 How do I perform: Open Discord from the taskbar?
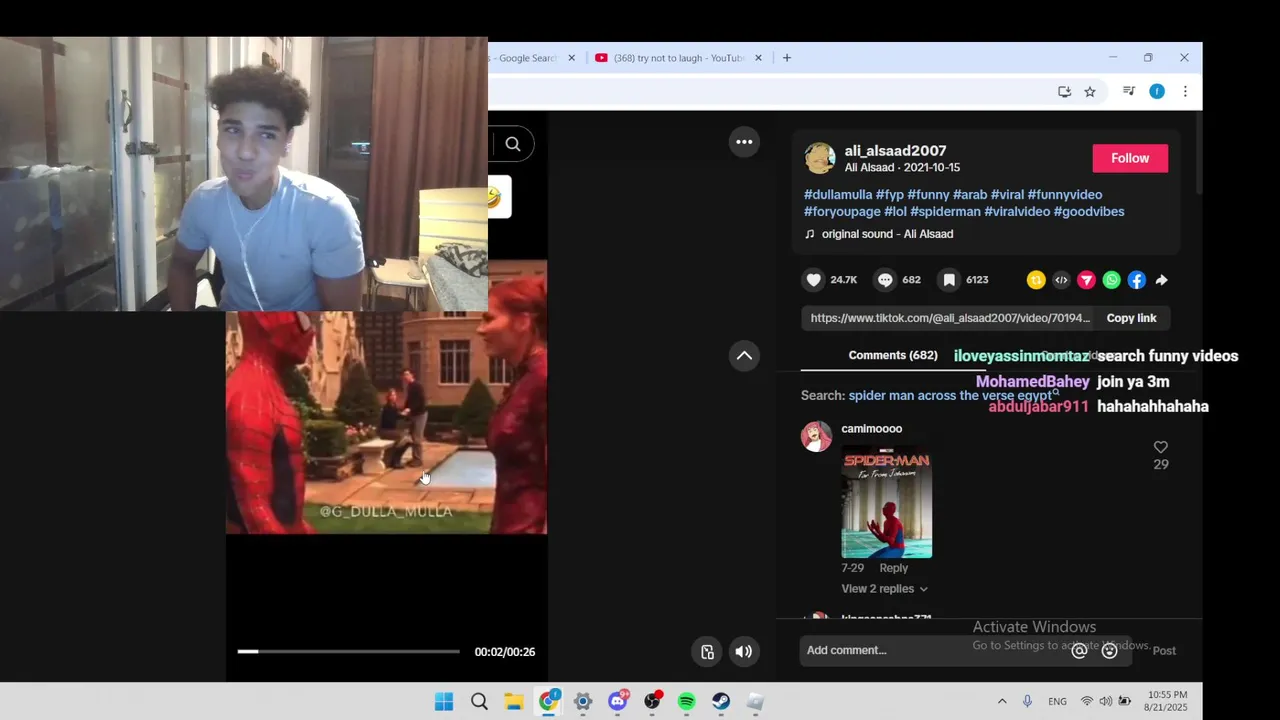618,702
